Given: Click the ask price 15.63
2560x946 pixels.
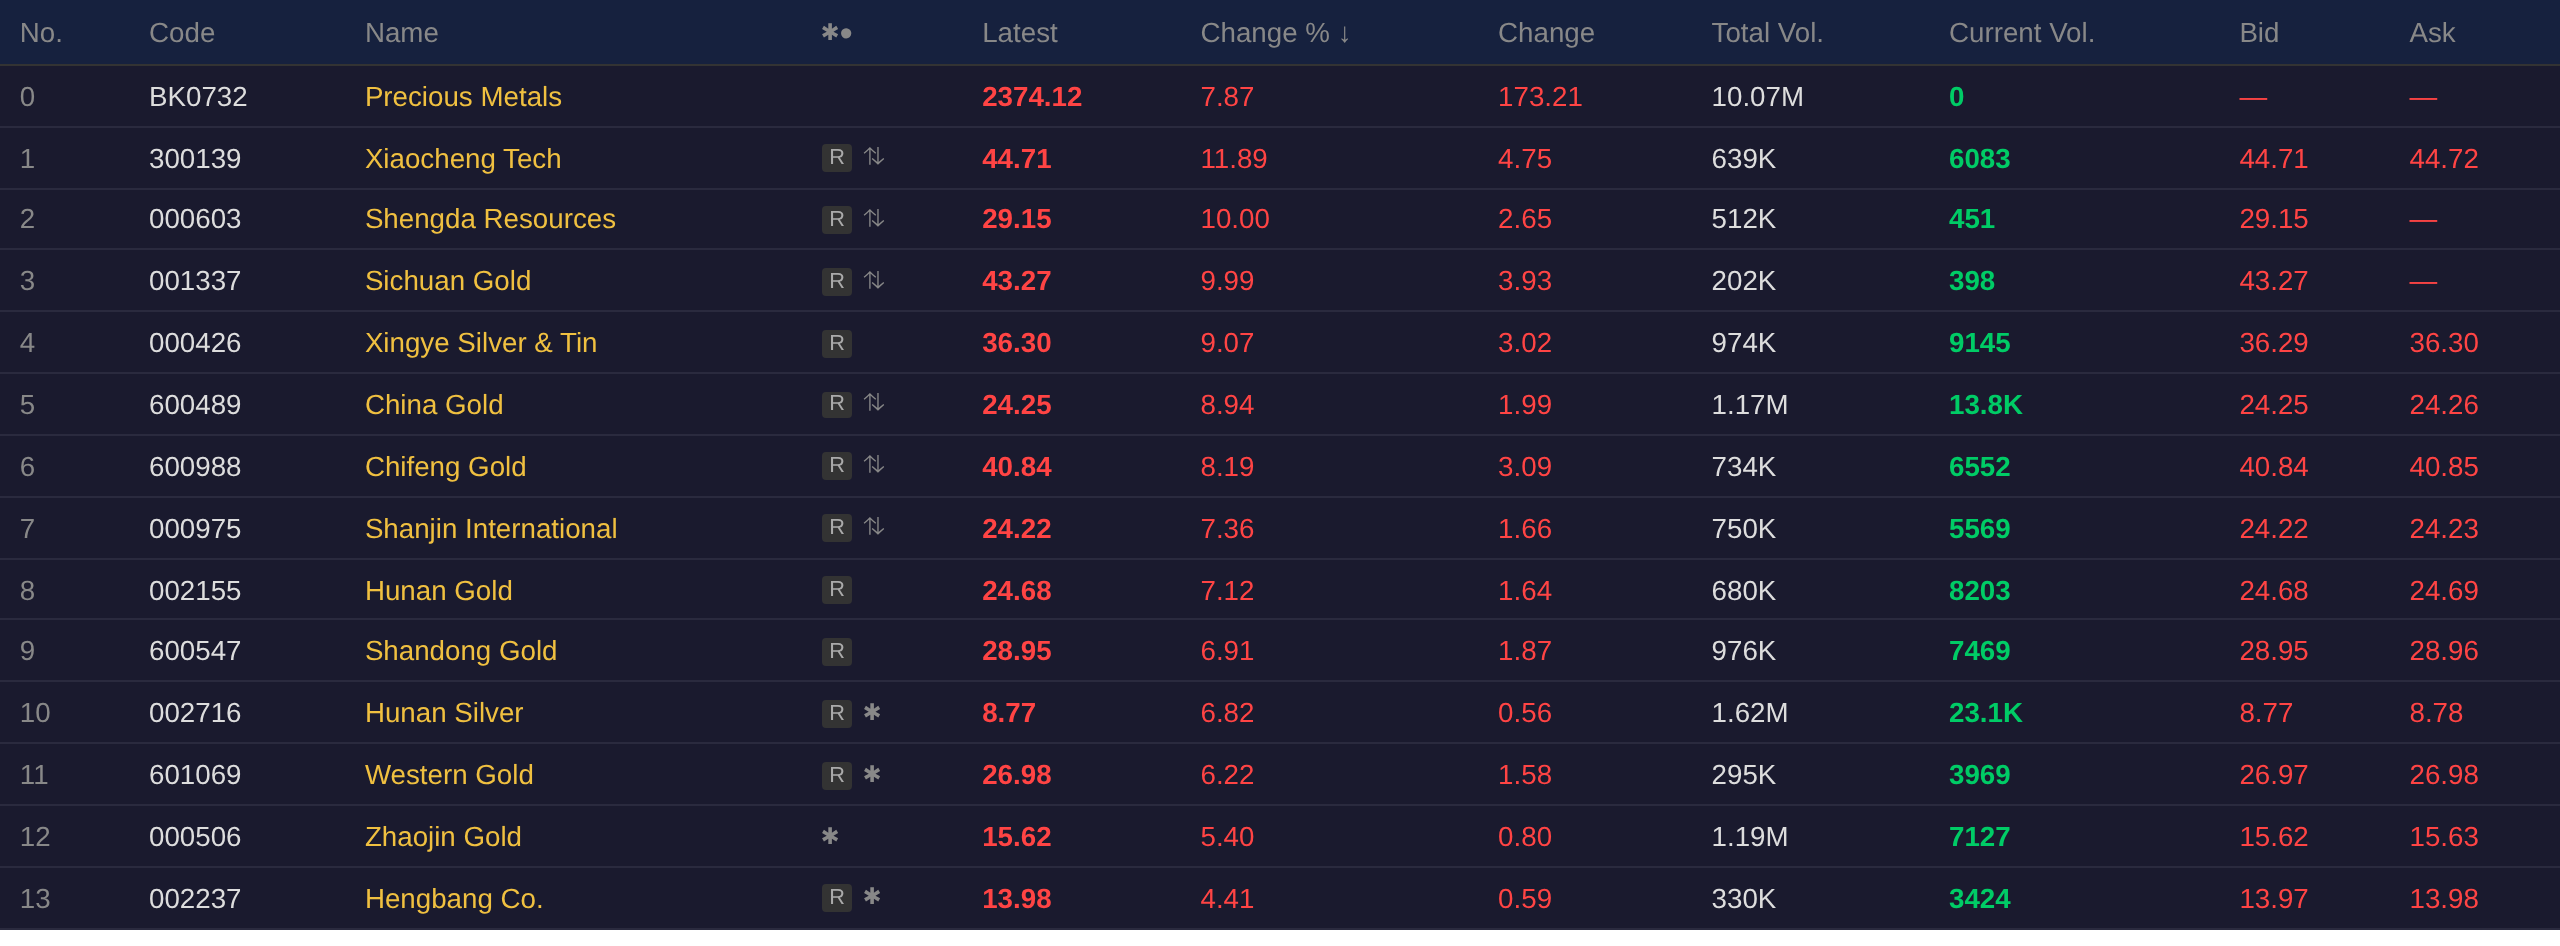Looking at the screenshot, I should [2443, 837].
